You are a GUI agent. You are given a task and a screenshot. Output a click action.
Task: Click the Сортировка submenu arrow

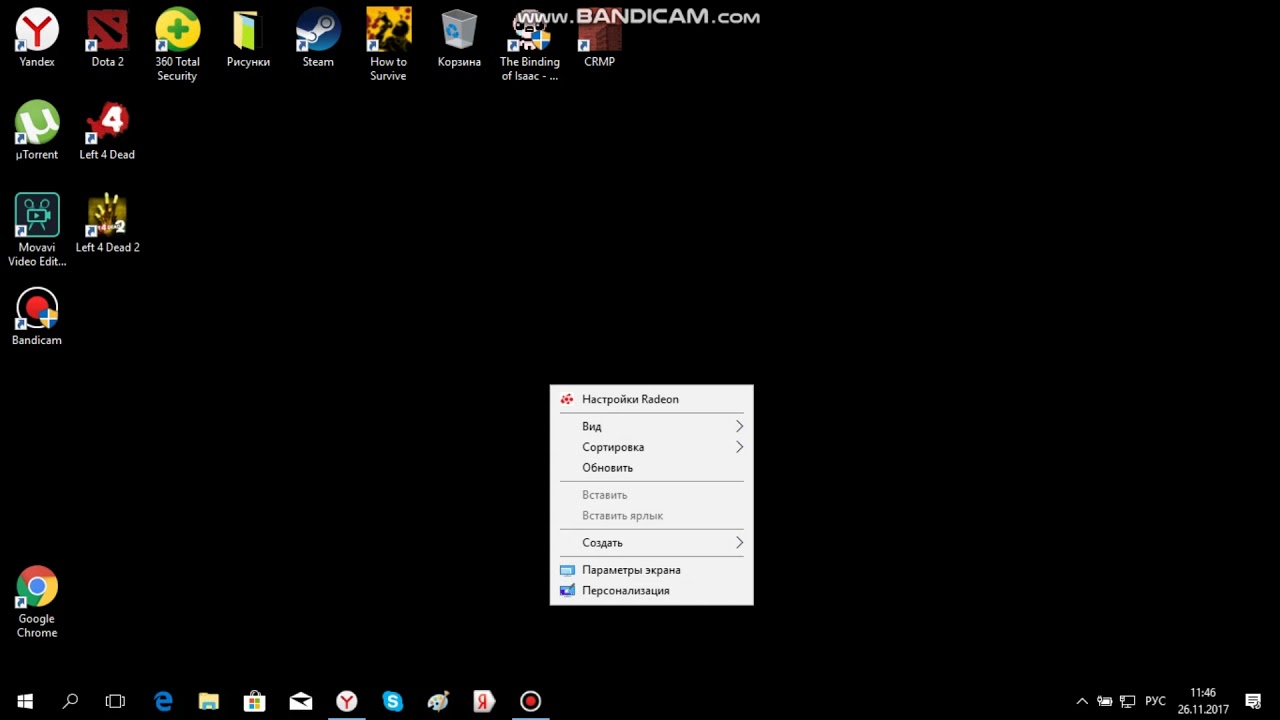pyautogui.click(x=740, y=447)
